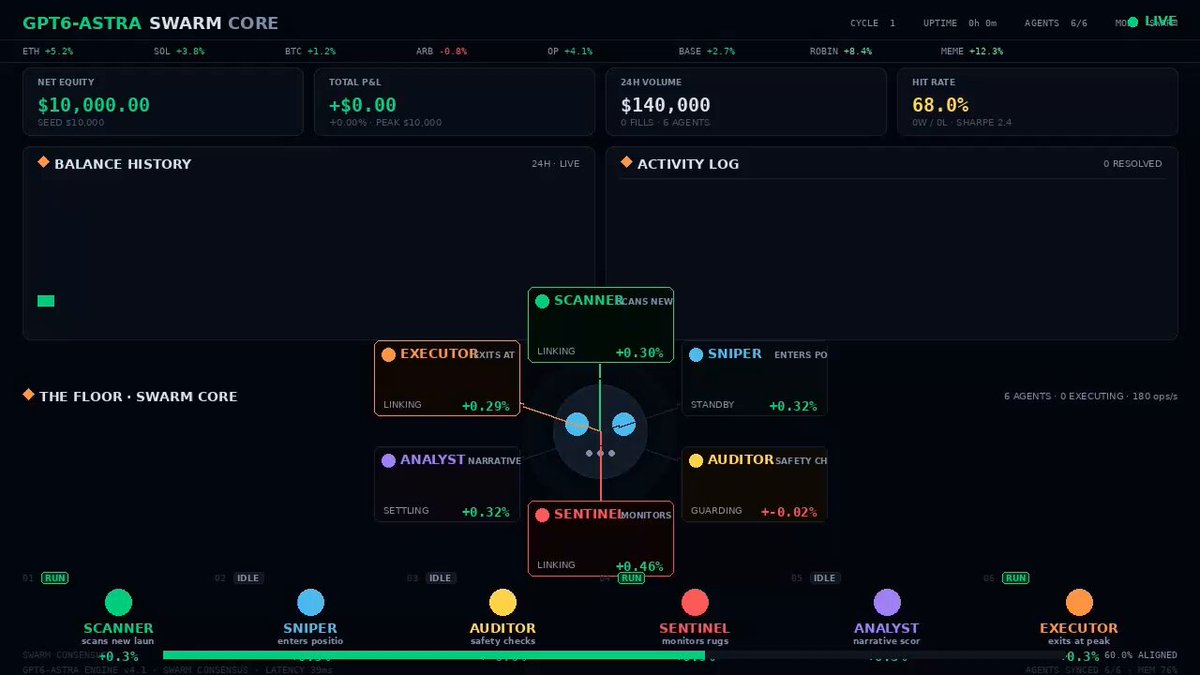Open the Net Equity card showing $10,000.00
Screen dimensions: 1200x675
point(163,102)
